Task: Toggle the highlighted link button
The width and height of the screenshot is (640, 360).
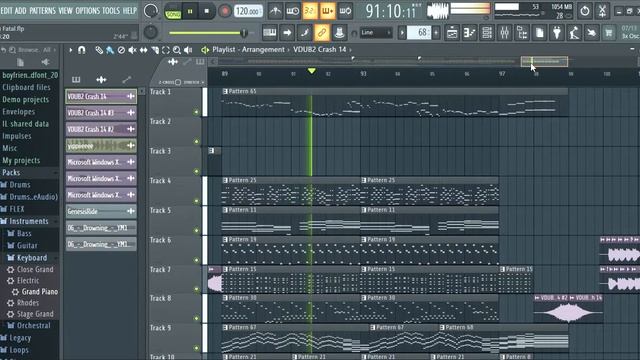Action: tap(322, 33)
